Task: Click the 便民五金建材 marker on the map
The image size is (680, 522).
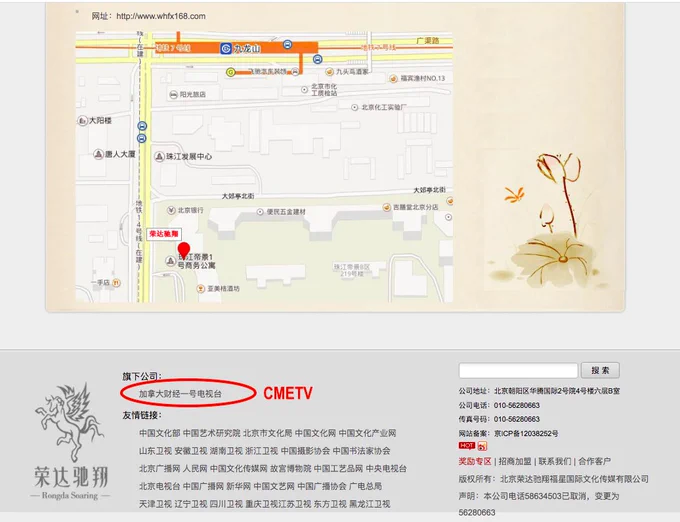Action: 260,212
